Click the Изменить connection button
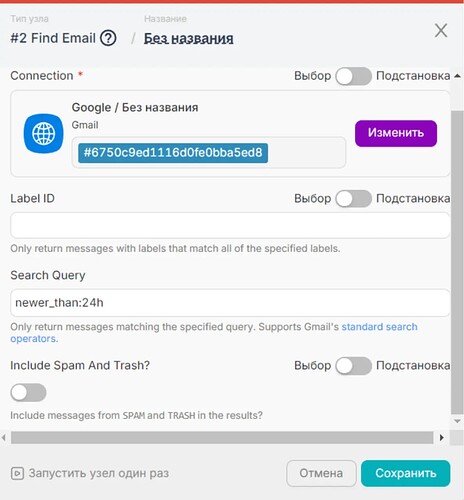This screenshot has width=464, height=500. tap(396, 133)
